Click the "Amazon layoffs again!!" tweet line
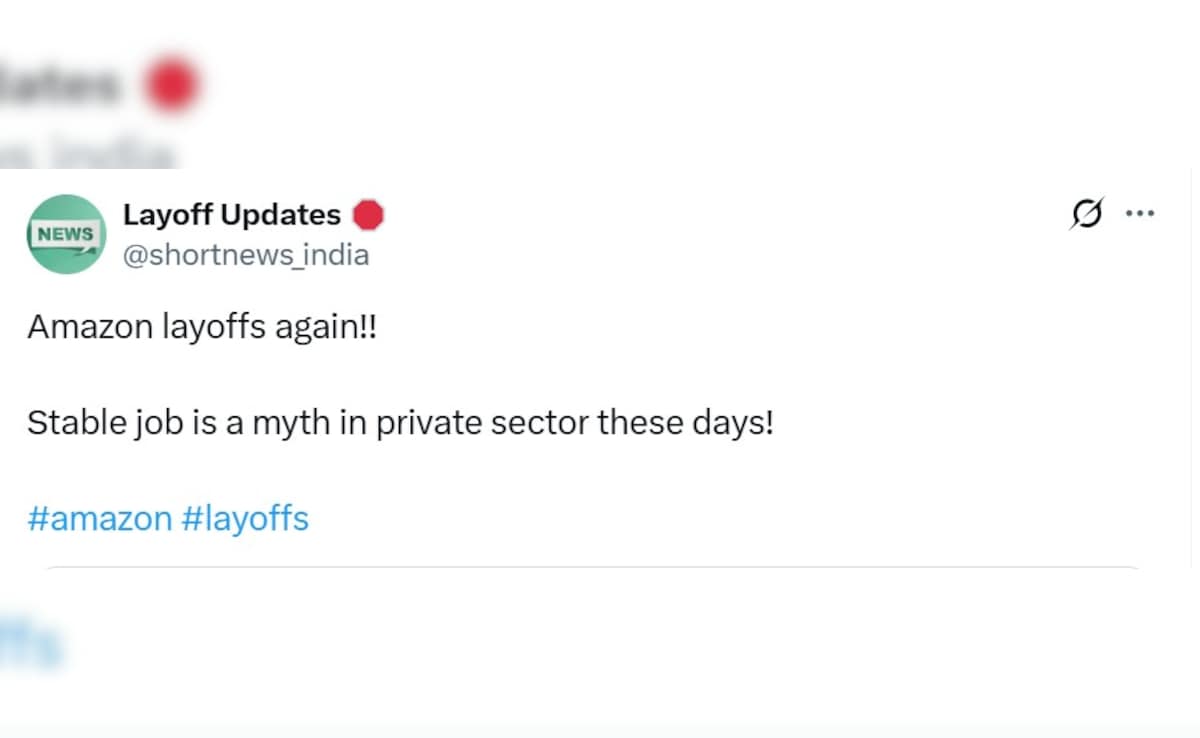This screenshot has height=738, width=1200. tap(202, 327)
